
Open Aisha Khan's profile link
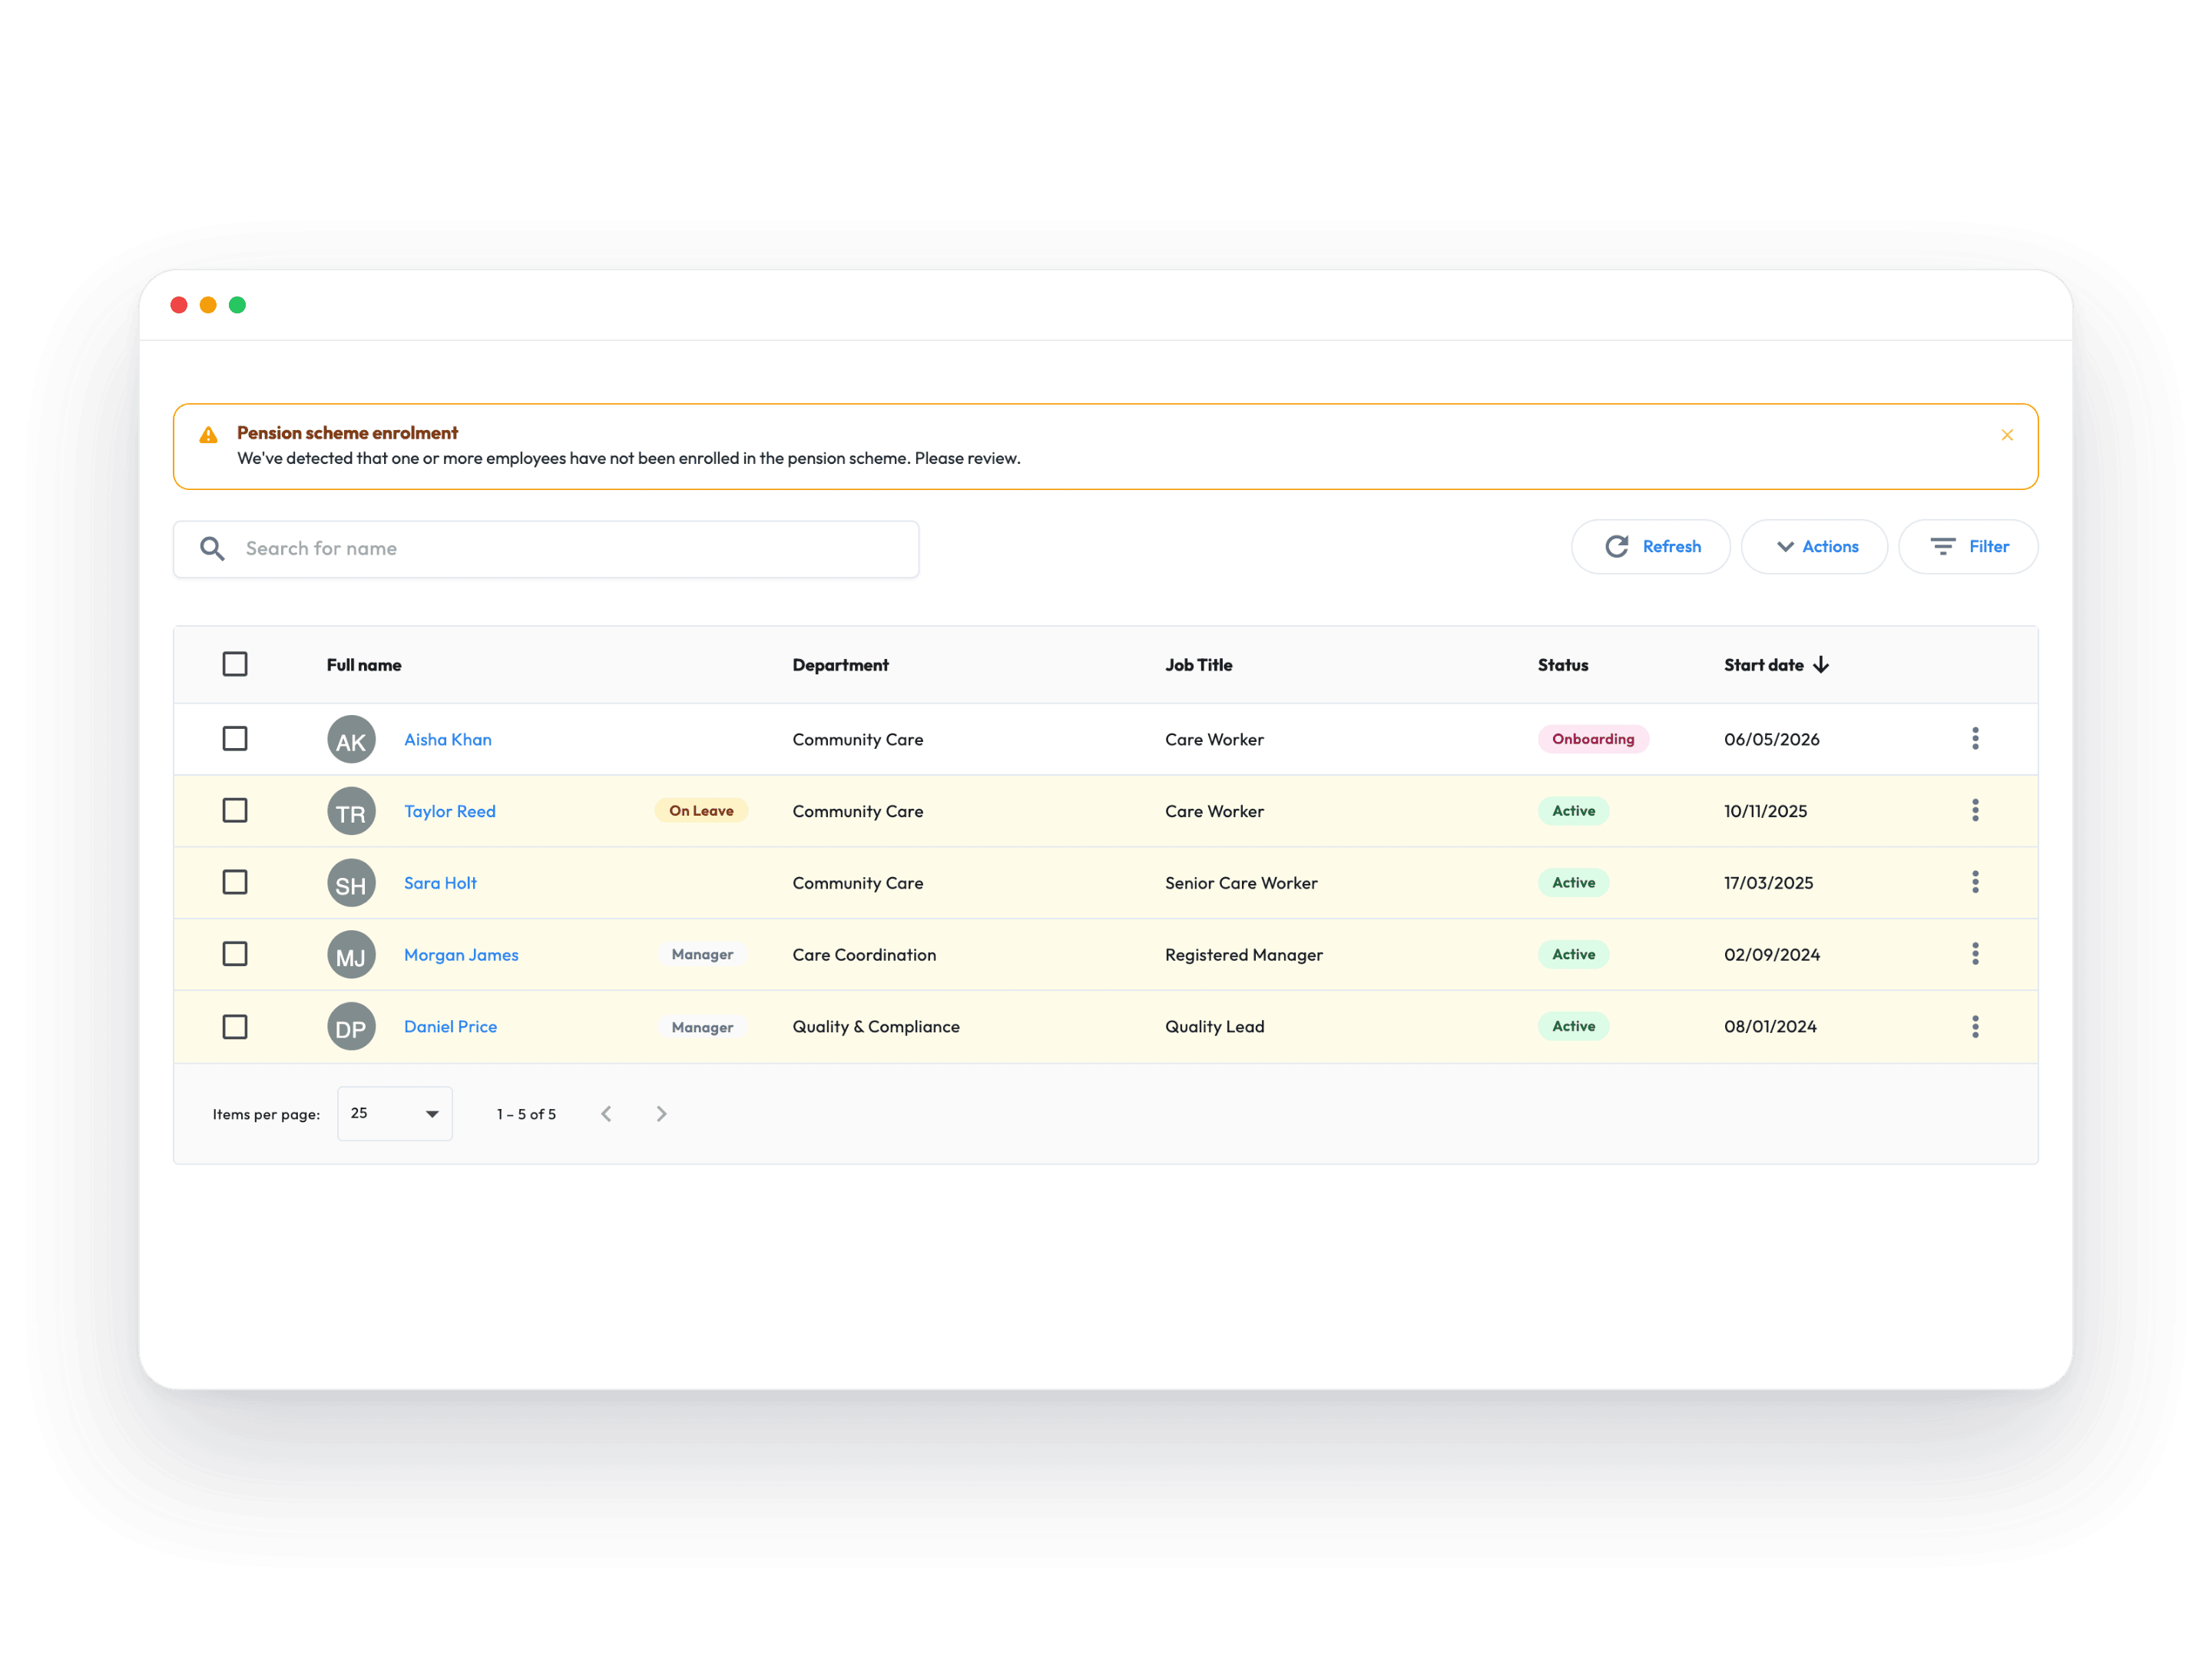(x=448, y=740)
